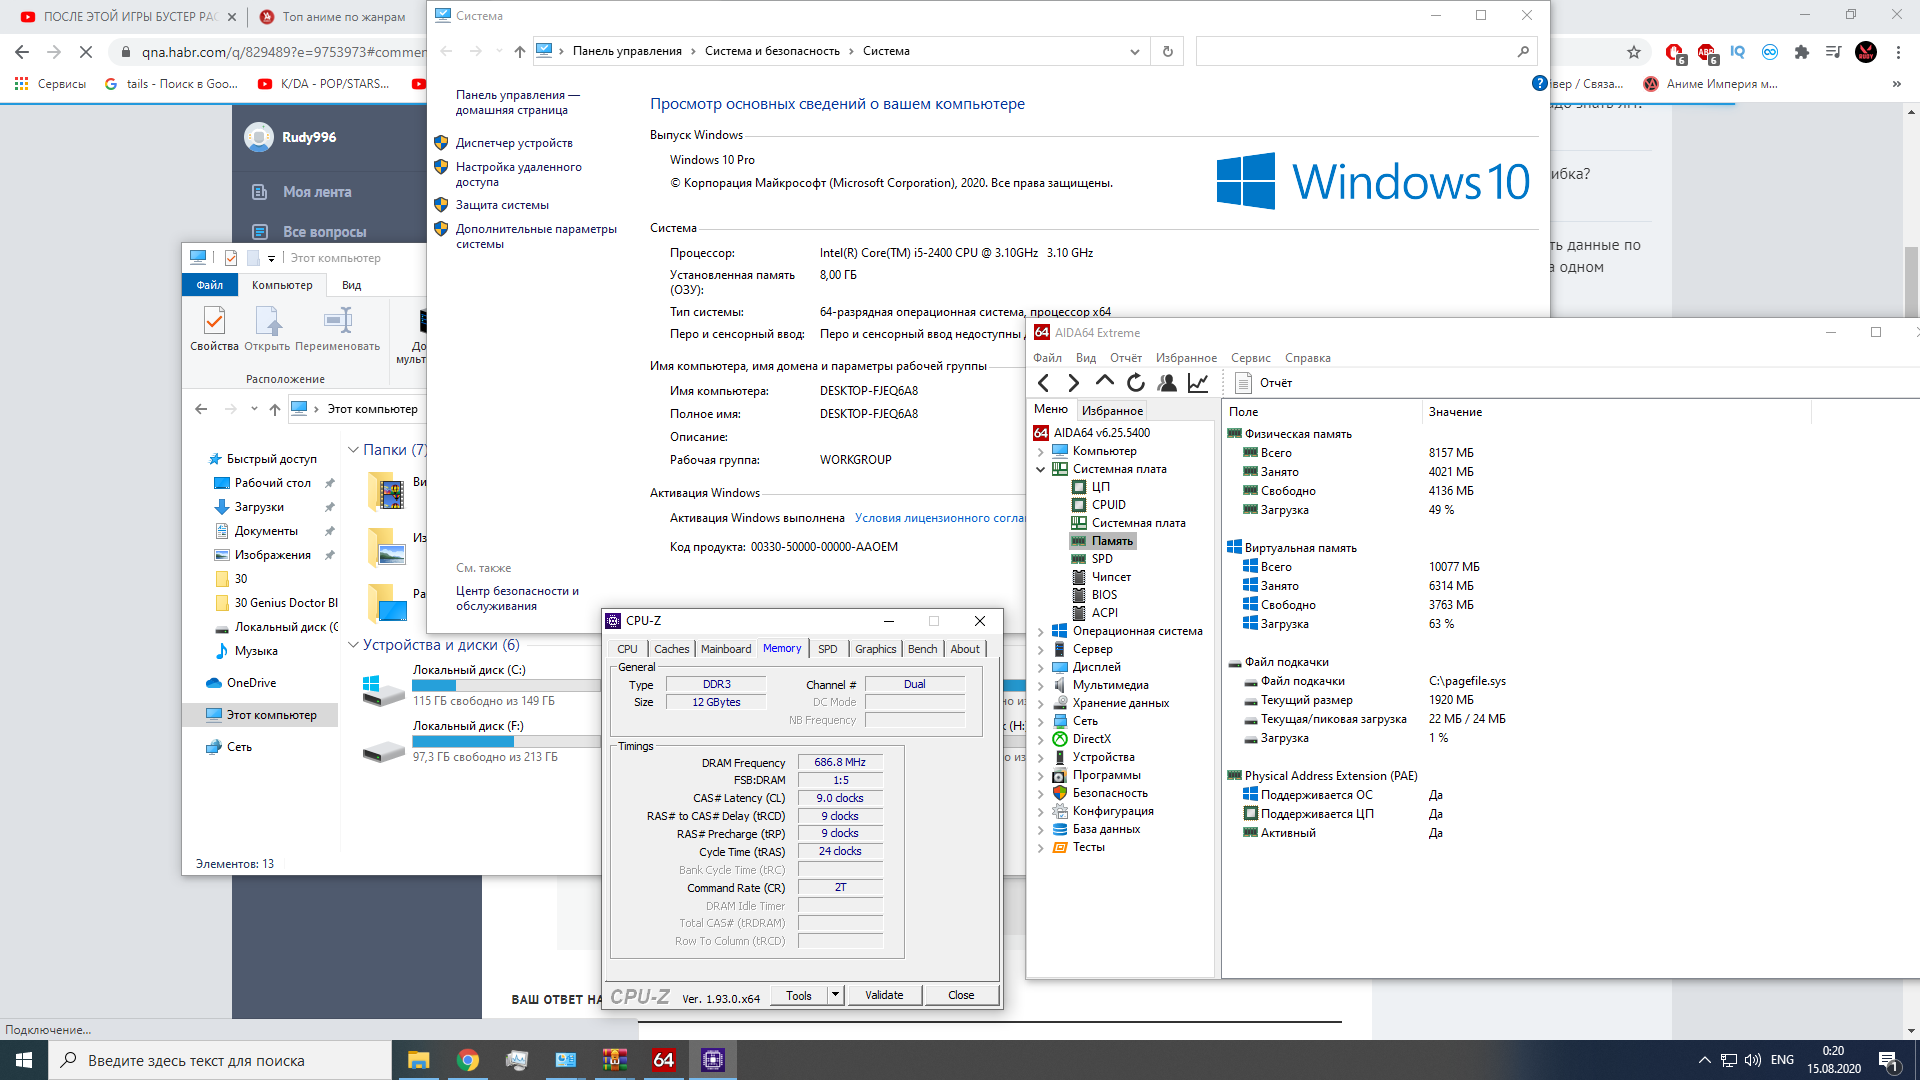
Task: Open notification center in taskbar
Action: 1888,1060
